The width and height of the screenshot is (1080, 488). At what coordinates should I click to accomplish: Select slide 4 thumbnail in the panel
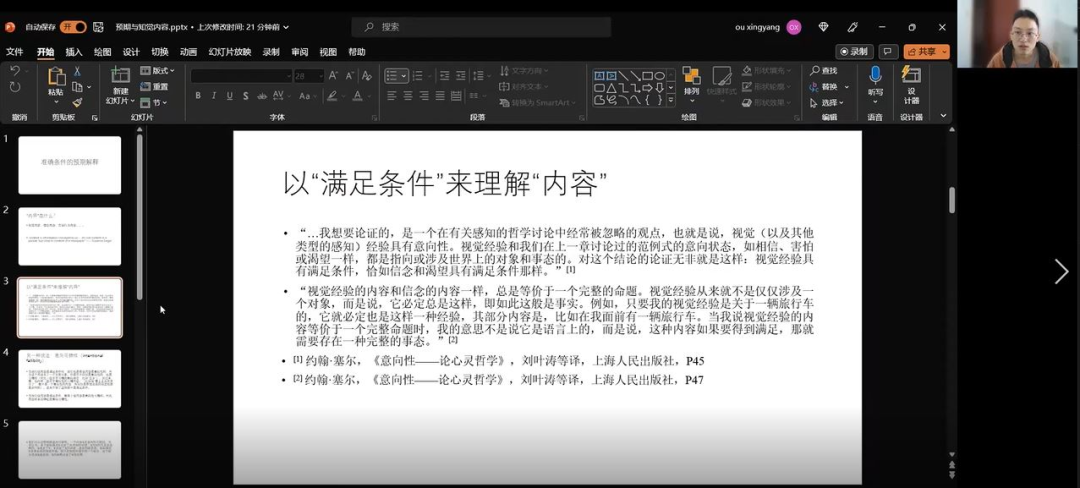(x=69, y=378)
